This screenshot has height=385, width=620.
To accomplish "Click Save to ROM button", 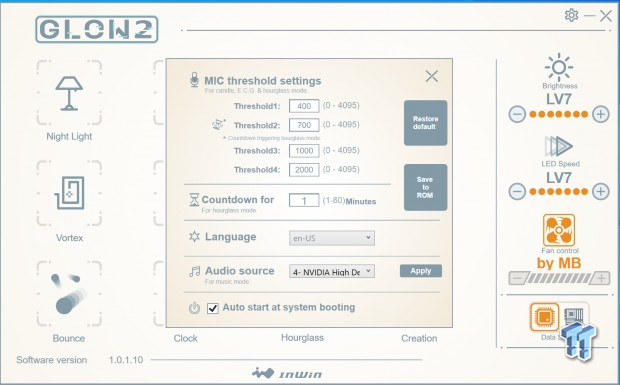I will tap(425, 187).
